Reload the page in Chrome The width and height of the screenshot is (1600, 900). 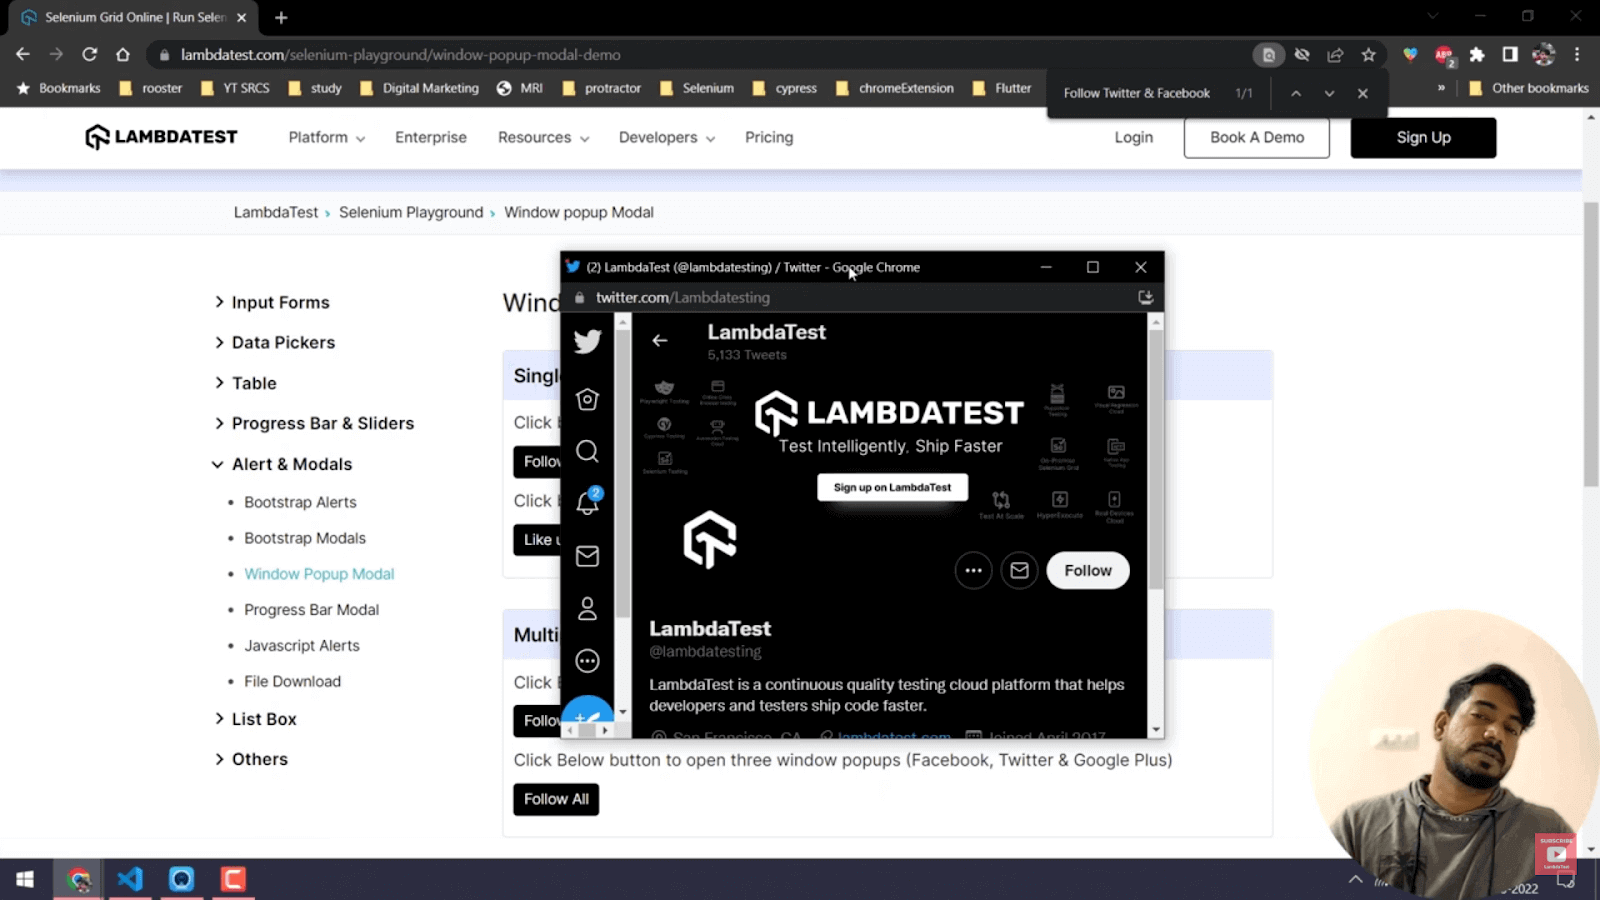click(x=90, y=55)
